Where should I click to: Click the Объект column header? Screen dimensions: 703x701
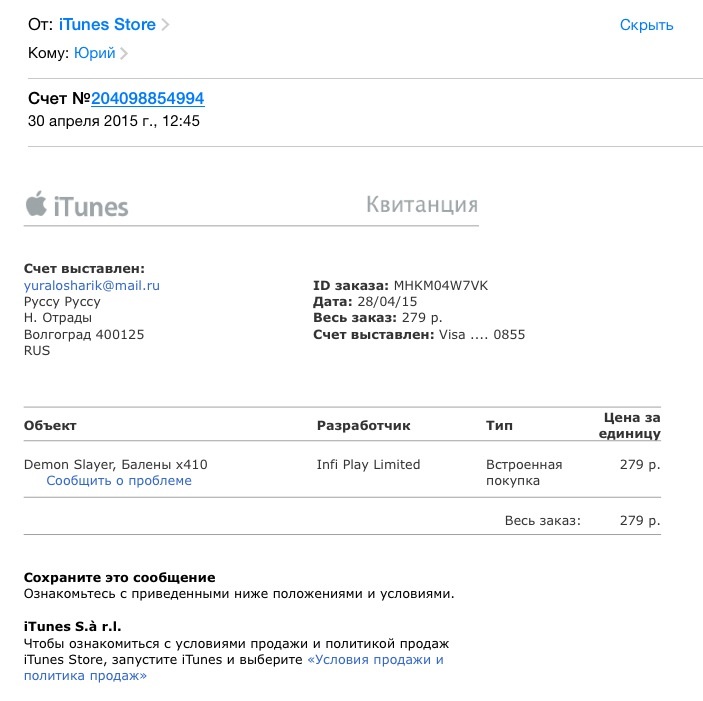[50, 426]
